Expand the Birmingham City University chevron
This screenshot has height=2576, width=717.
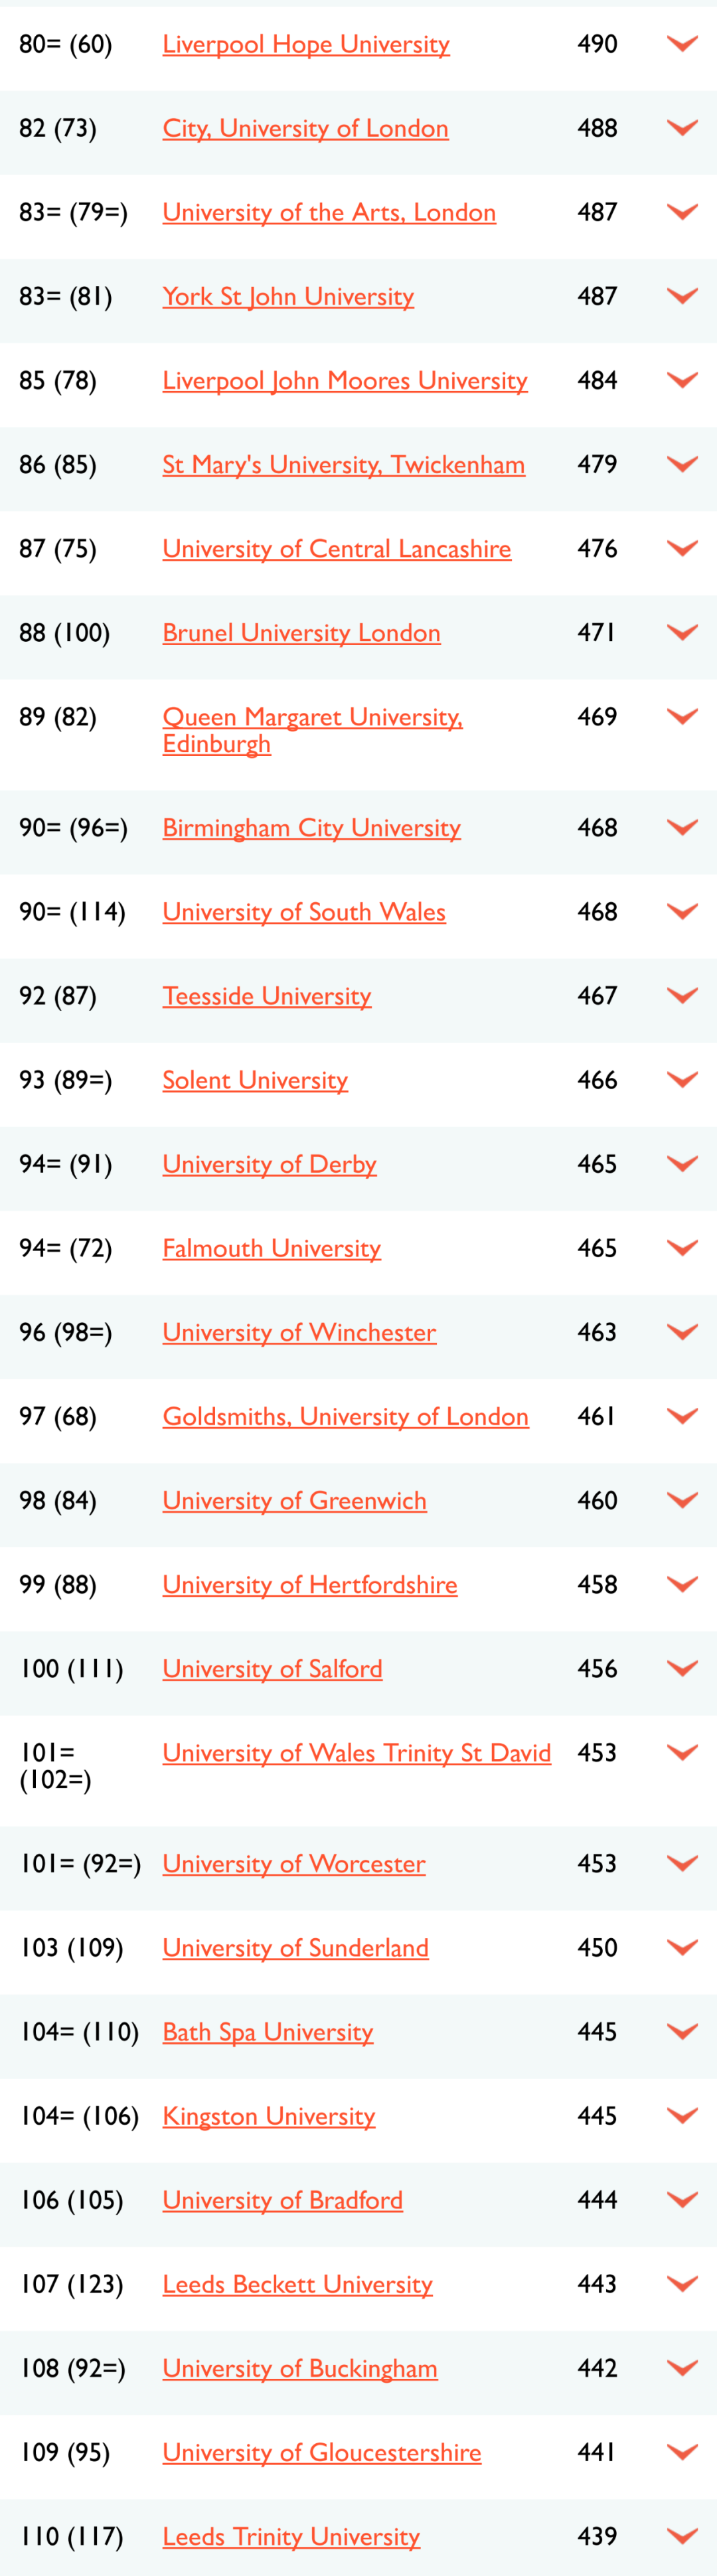[x=682, y=827]
